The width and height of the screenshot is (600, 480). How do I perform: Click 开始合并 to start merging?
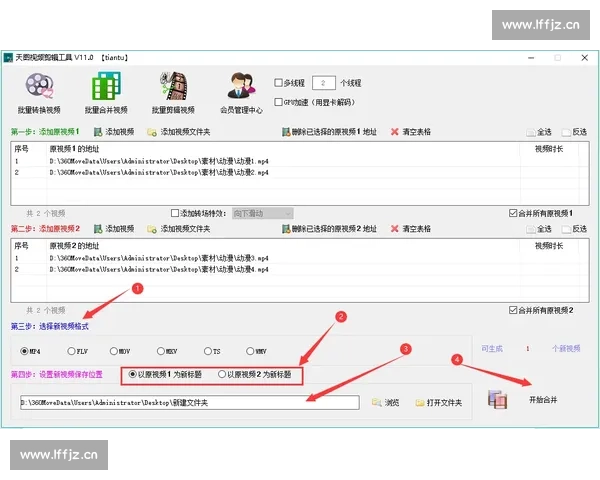coord(543,400)
